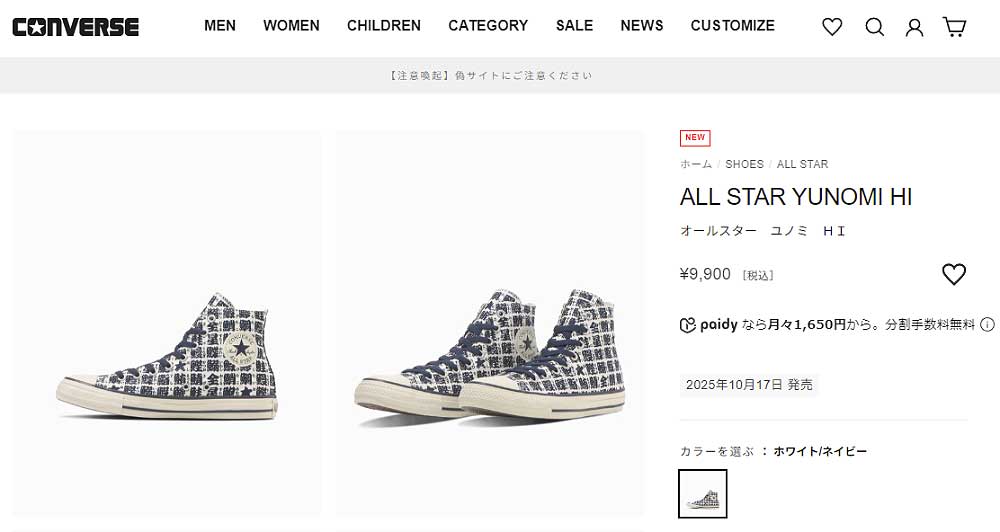Click the Converse logo
The height and width of the screenshot is (532, 1000).
[x=76, y=27]
